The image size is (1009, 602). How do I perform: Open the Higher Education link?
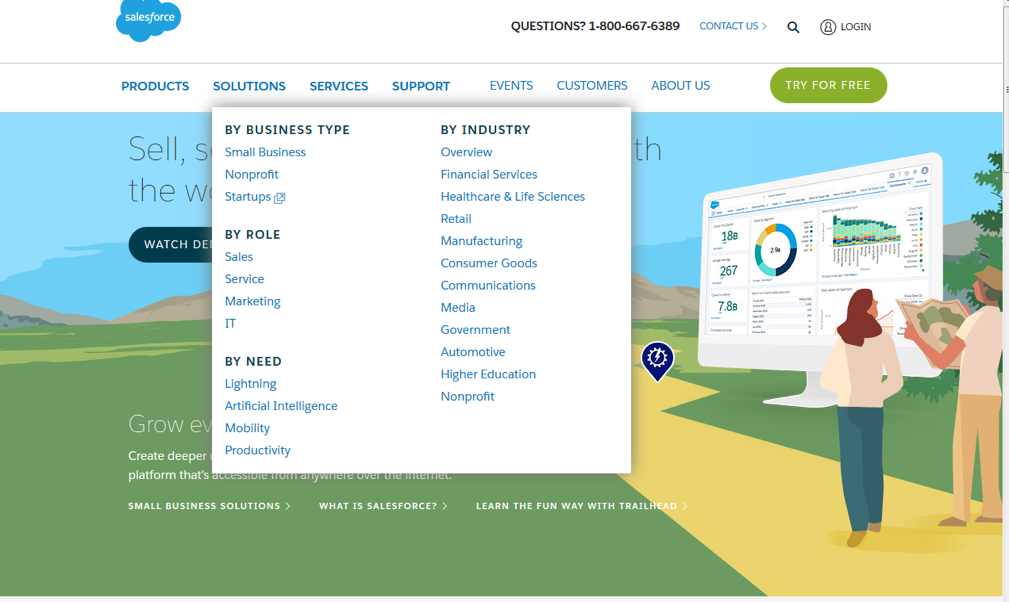488,374
